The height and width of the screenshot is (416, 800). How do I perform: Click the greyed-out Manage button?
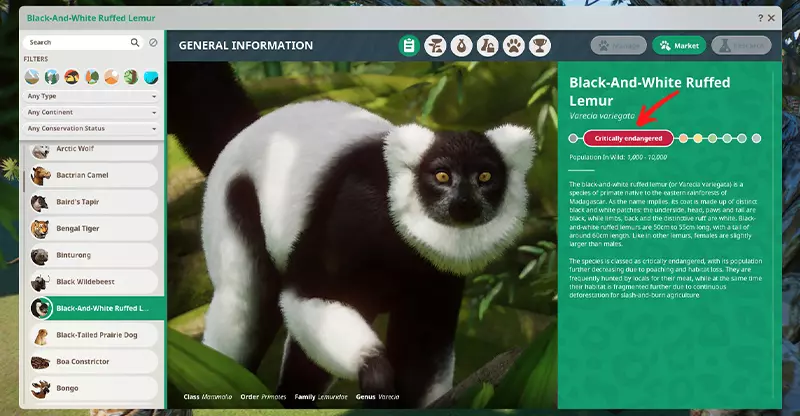click(618, 45)
